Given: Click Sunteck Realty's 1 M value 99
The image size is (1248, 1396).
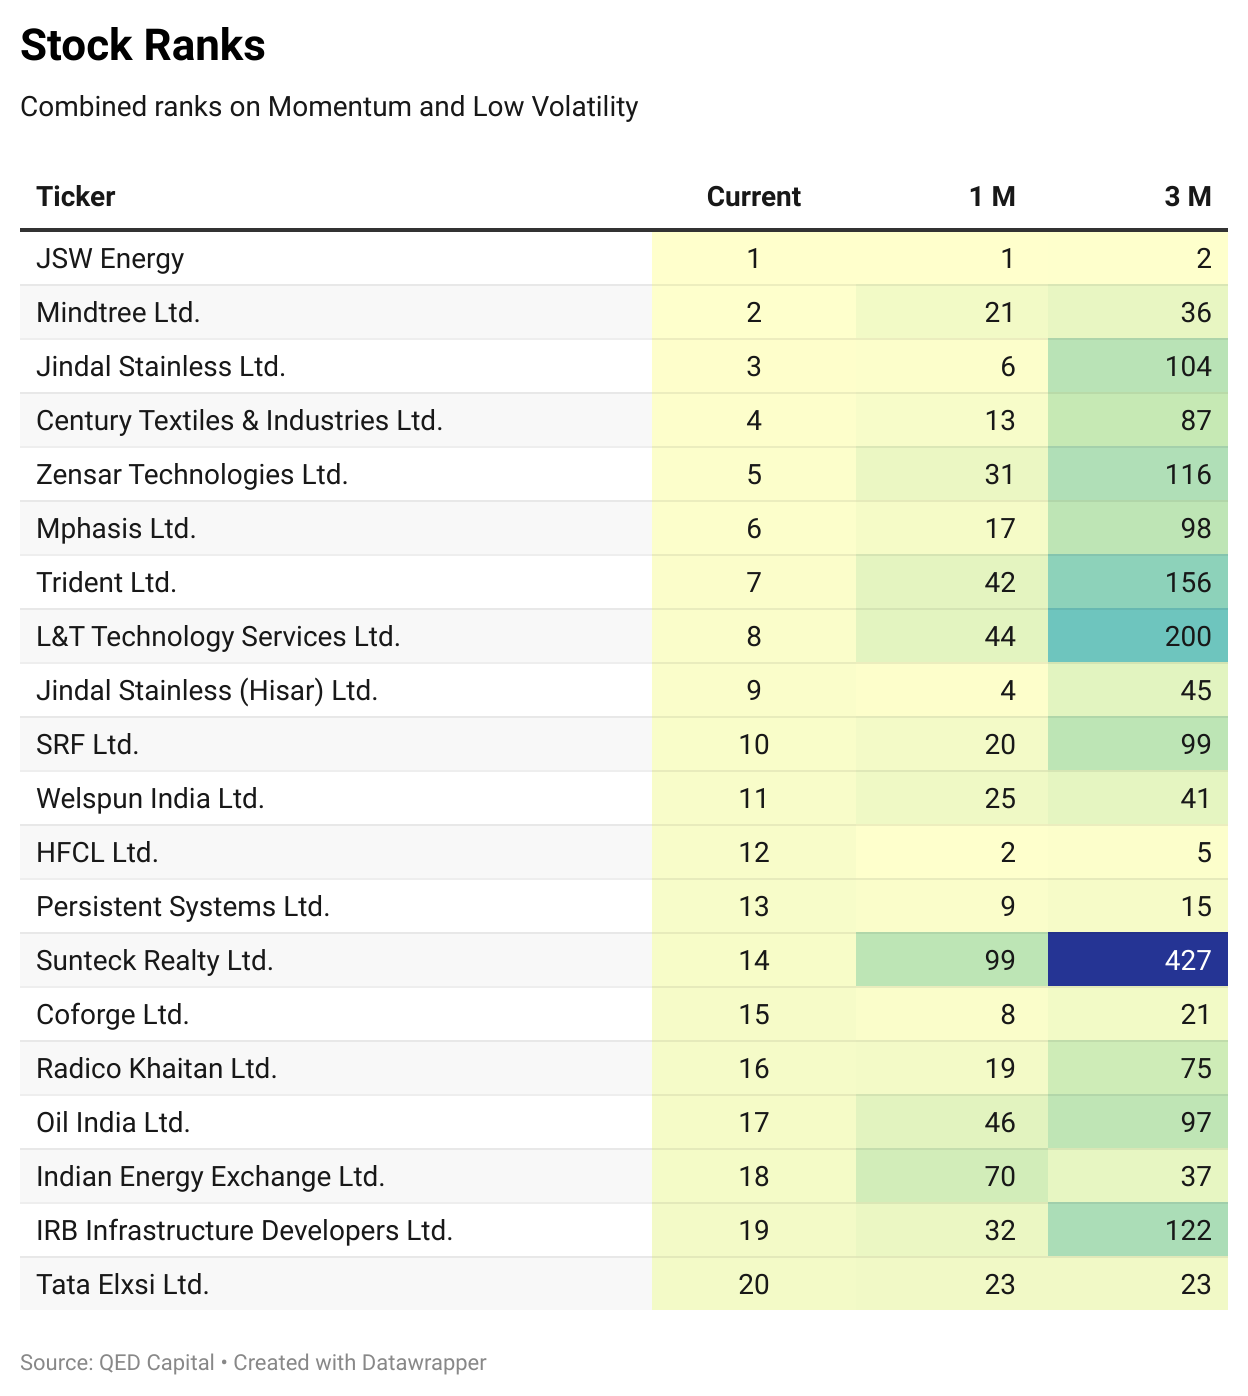Looking at the screenshot, I should (x=1000, y=960).
